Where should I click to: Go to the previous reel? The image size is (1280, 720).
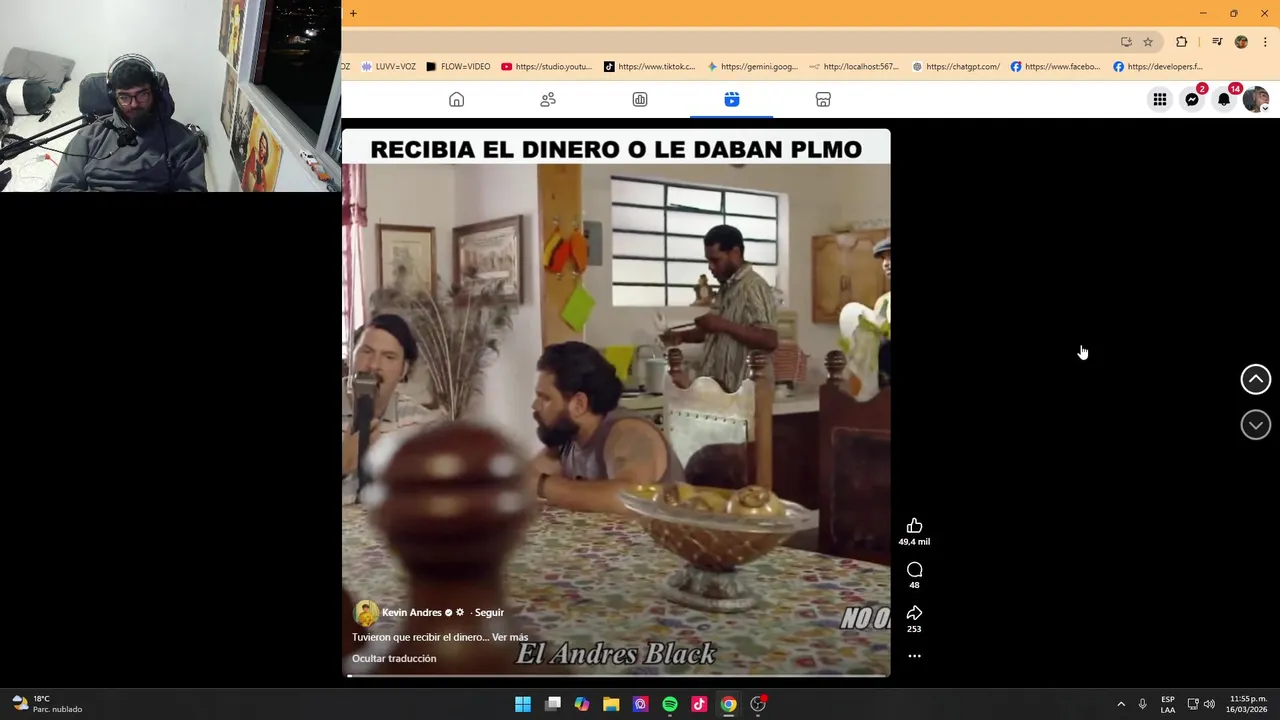tap(1256, 379)
